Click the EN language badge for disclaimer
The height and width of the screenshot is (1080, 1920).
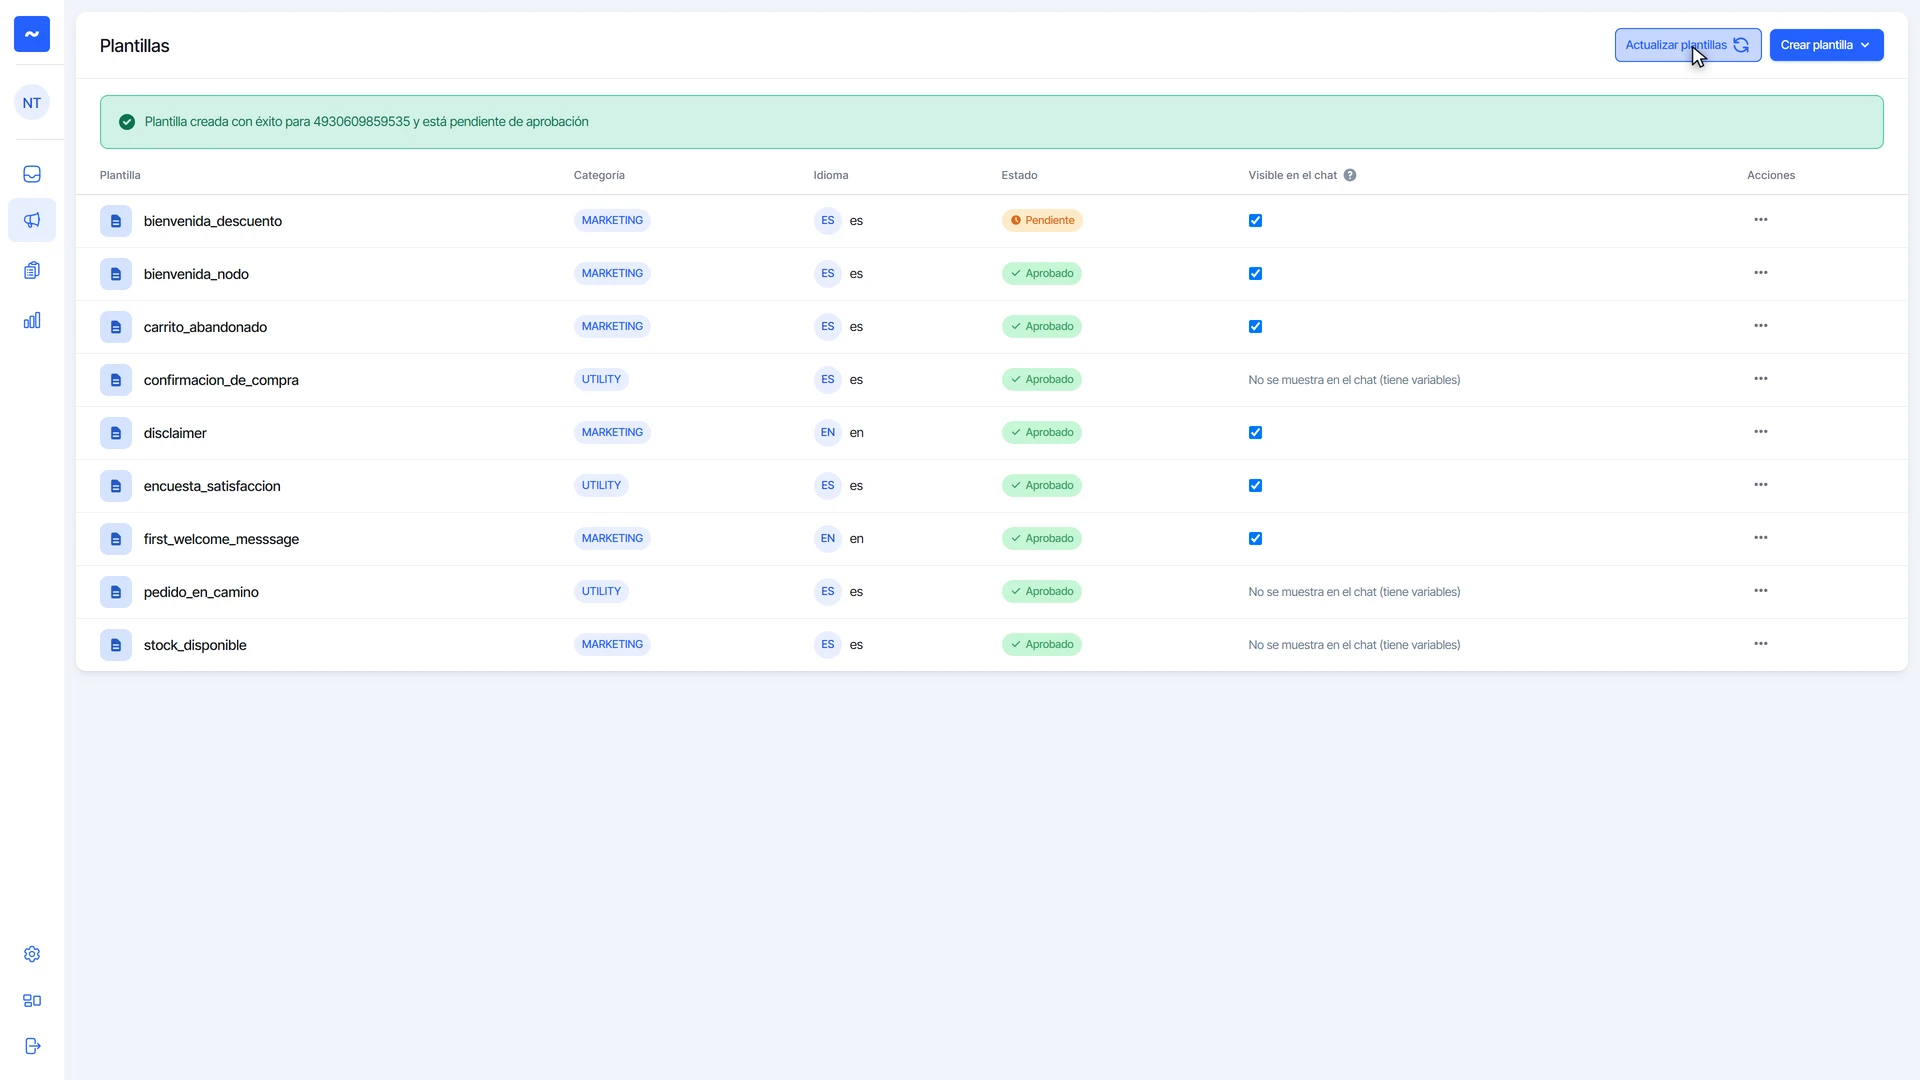click(827, 433)
